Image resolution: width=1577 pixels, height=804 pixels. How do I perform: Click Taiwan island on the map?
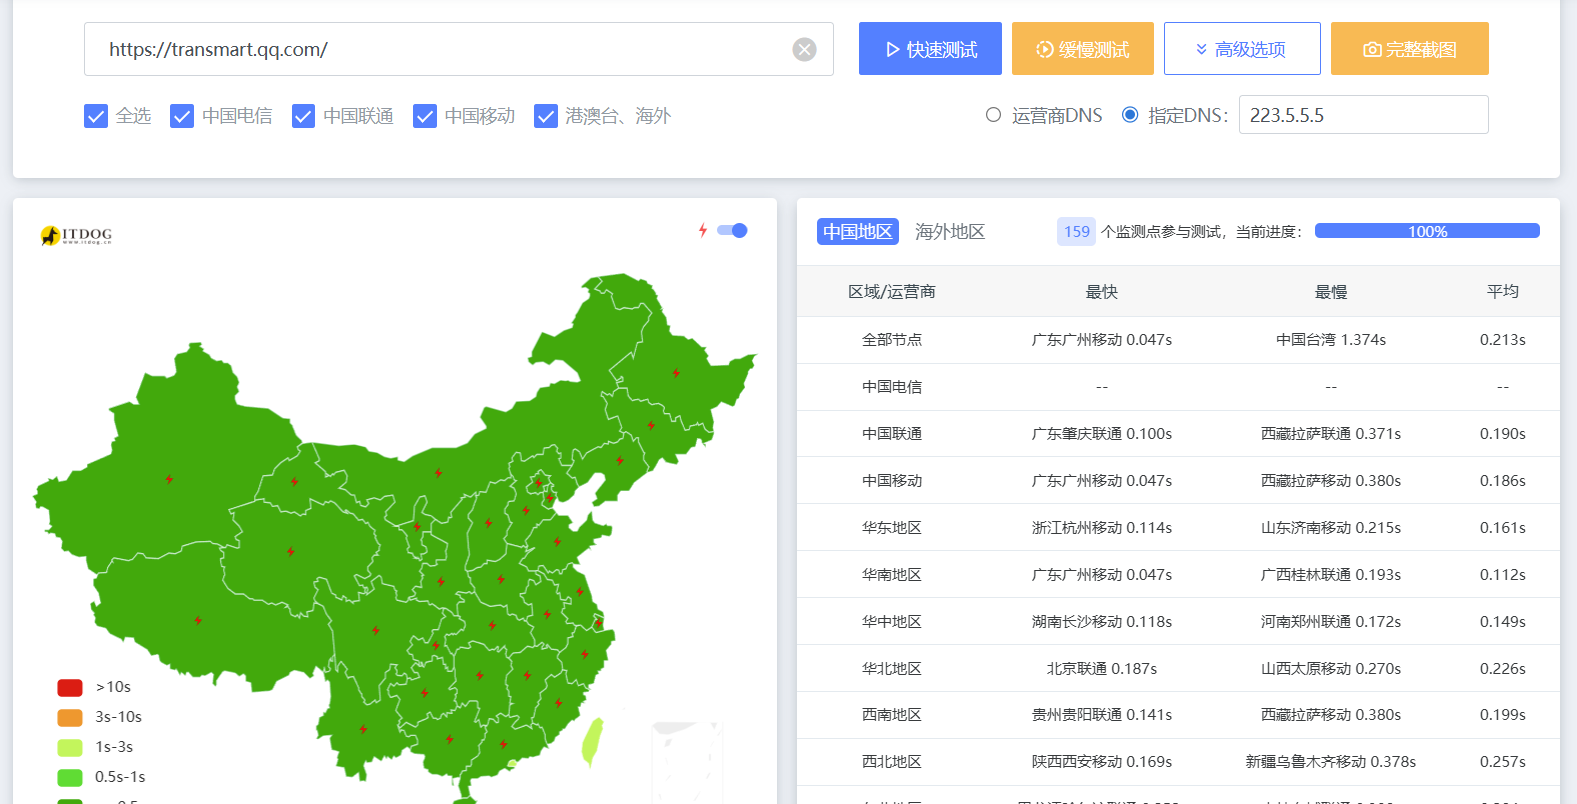(592, 741)
